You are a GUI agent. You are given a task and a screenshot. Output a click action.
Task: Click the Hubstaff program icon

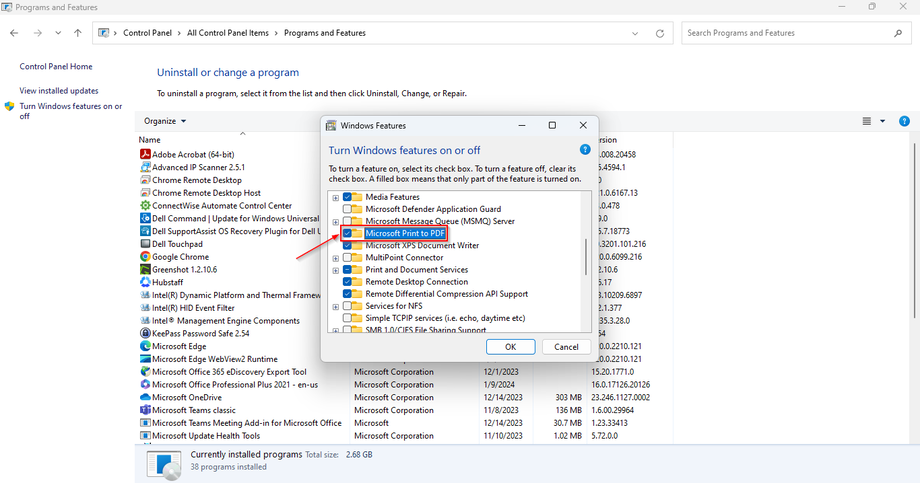144,282
